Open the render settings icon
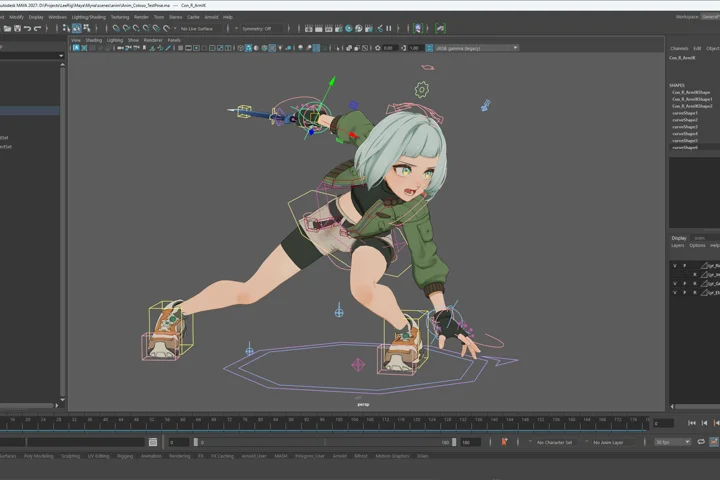This screenshot has width=720, height=480. (339, 28)
